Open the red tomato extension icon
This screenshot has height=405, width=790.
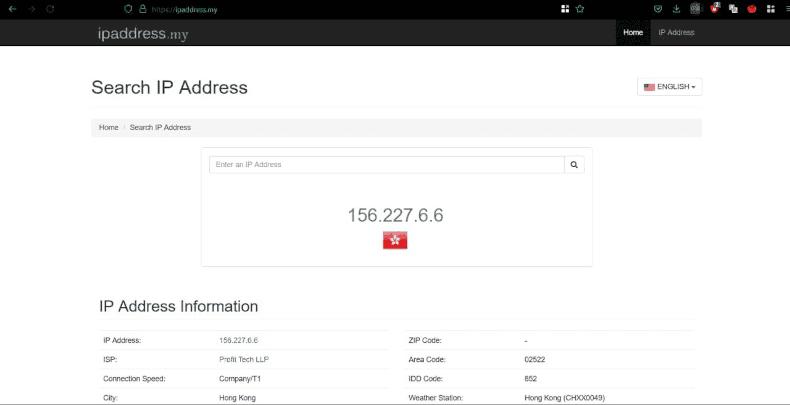click(752, 9)
